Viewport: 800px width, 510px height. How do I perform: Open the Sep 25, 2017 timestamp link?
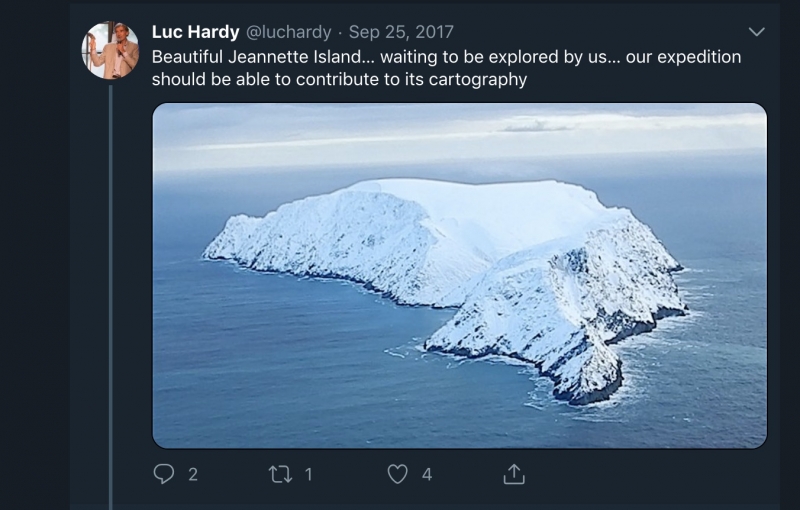400,32
